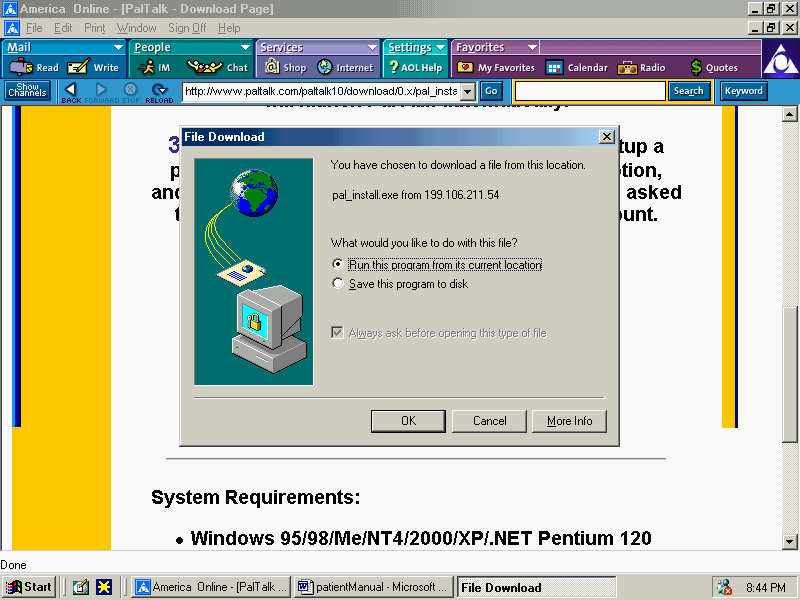Click the search text box
Screen dimensions: 800x600
tap(590, 92)
